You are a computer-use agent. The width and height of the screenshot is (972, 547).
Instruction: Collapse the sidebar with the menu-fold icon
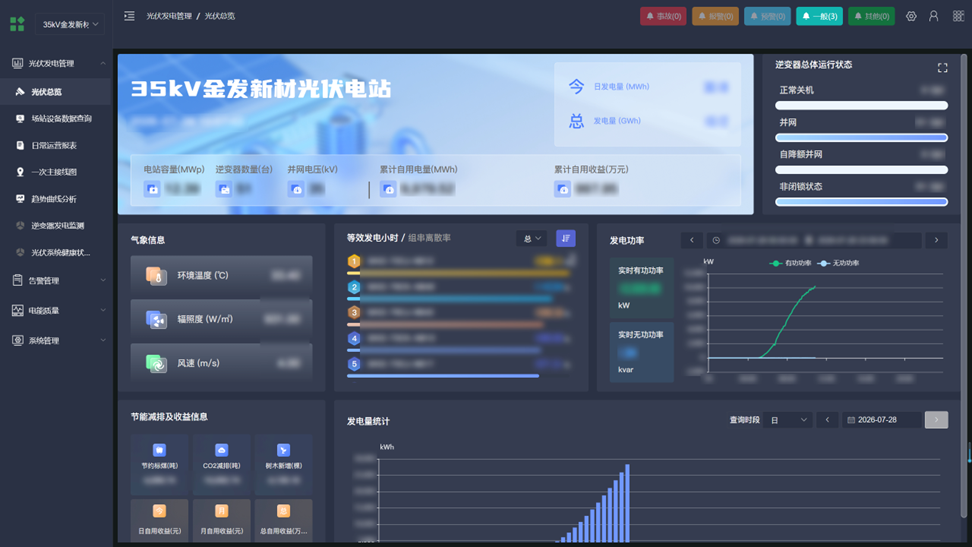click(129, 16)
